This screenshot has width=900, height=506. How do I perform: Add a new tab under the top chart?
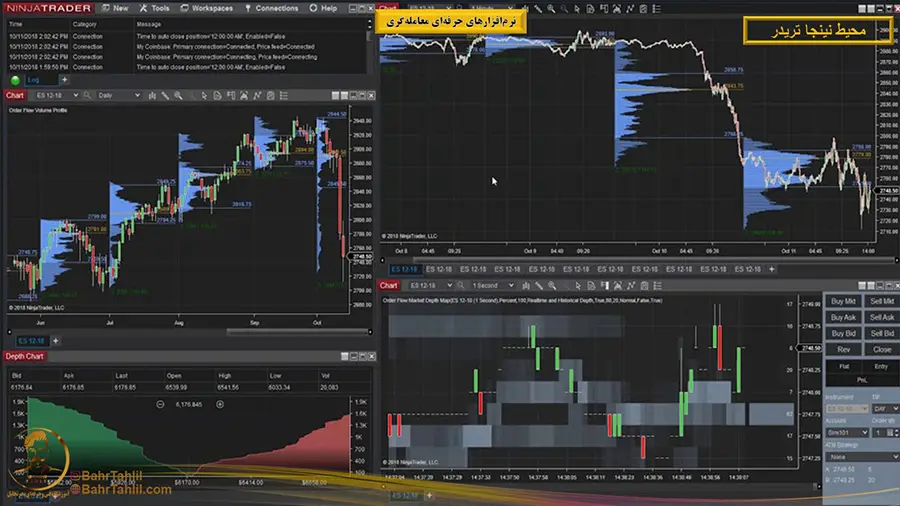coord(771,269)
